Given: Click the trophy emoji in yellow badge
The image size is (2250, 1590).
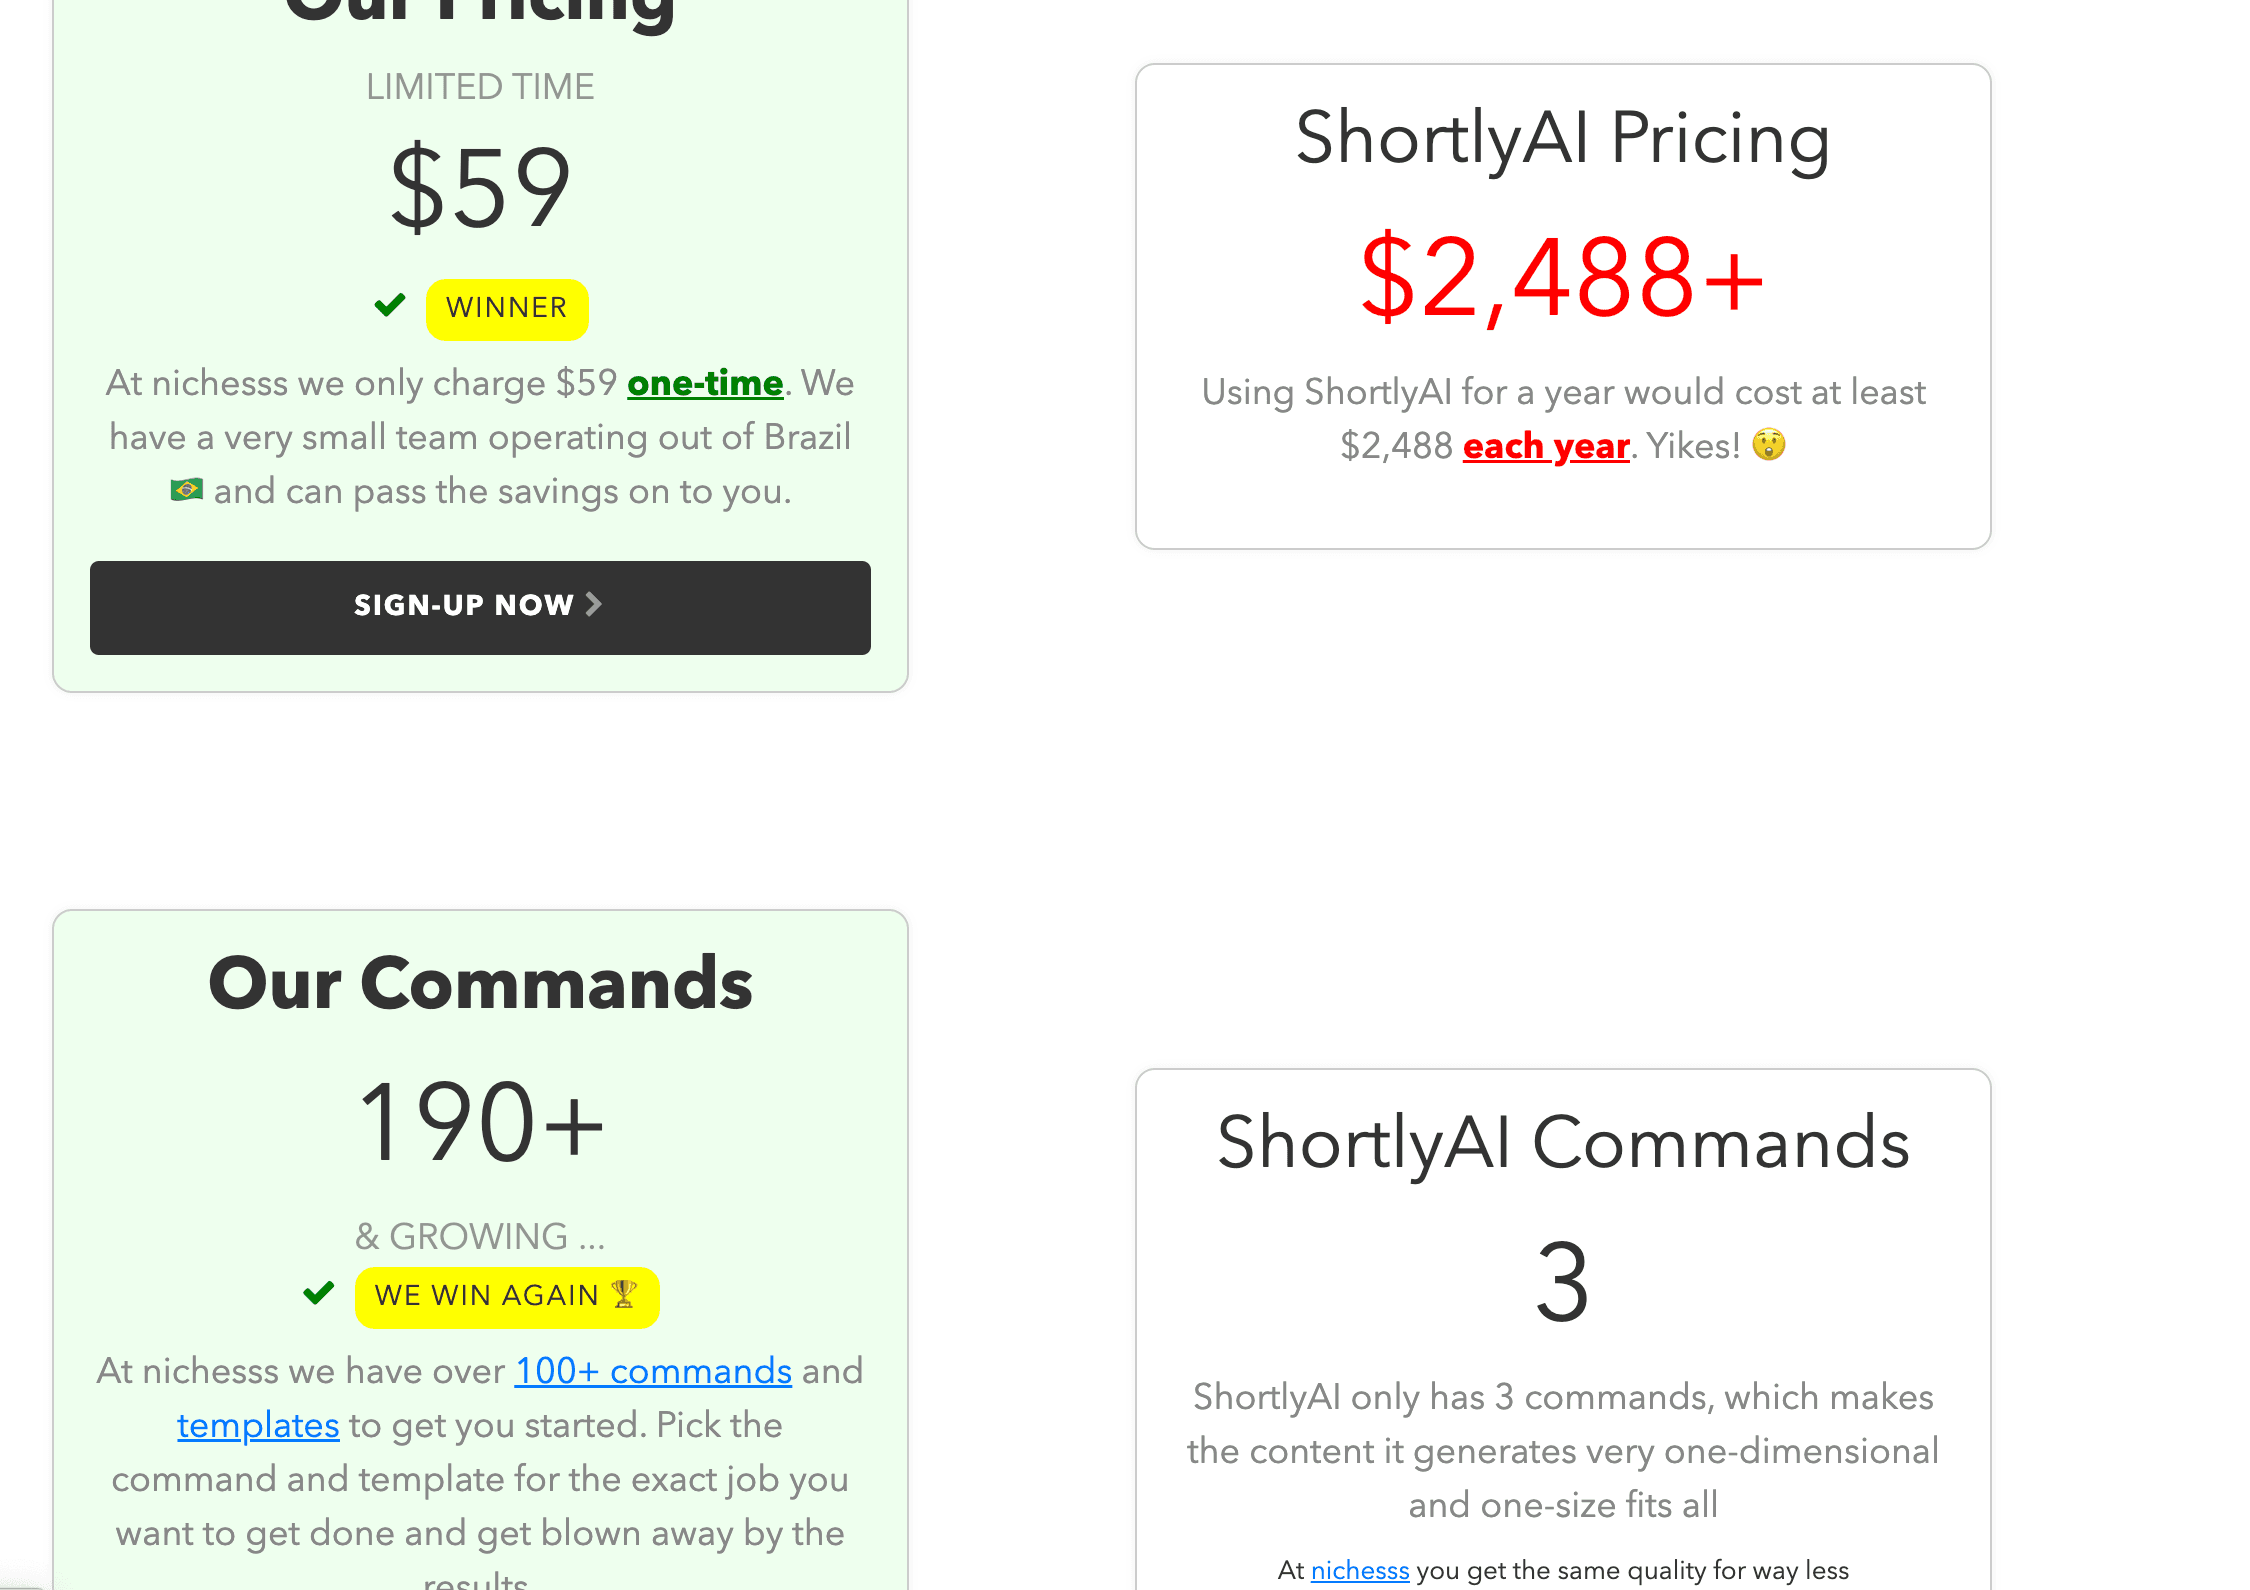Looking at the screenshot, I should click(624, 1294).
